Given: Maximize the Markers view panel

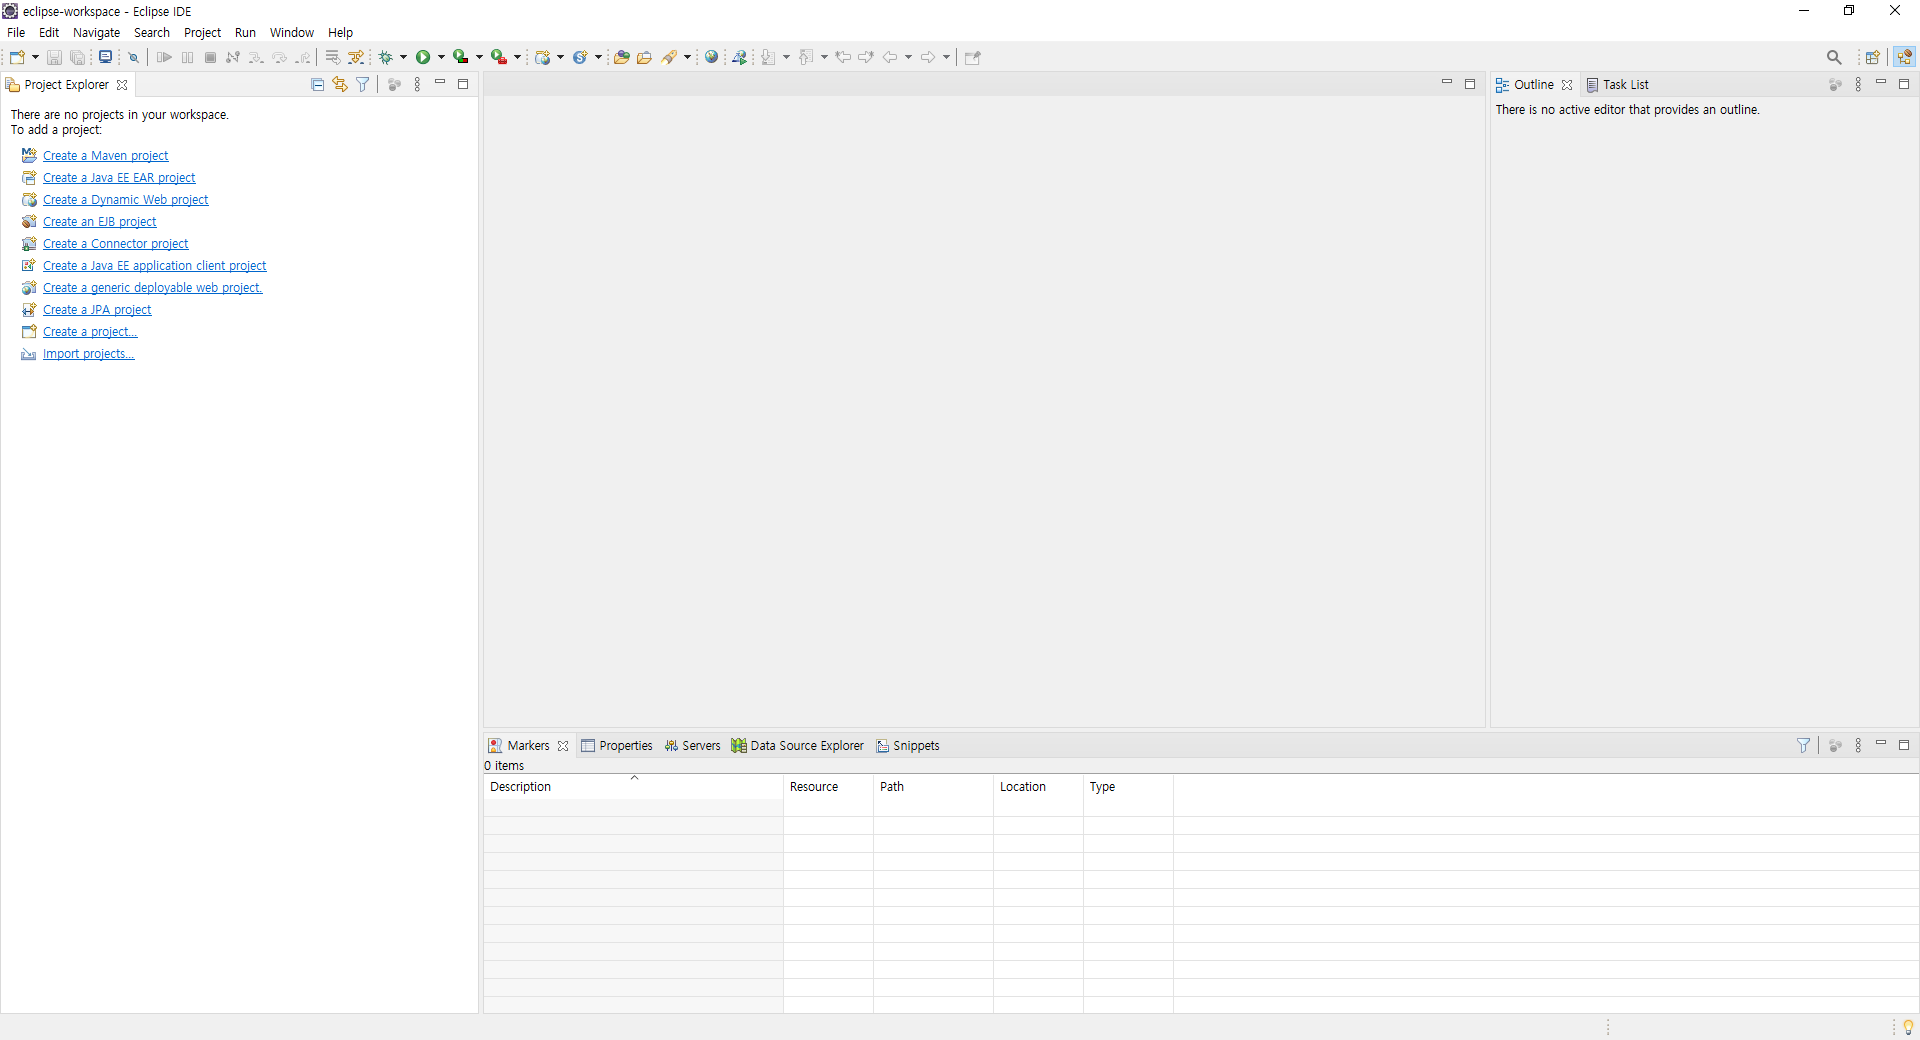Looking at the screenshot, I should pyautogui.click(x=1904, y=745).
